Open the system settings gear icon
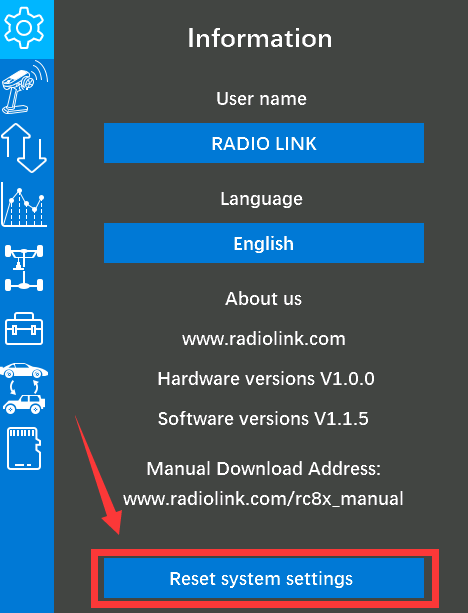The height and width of the screenshot is (613, 468). coord(24,27)
